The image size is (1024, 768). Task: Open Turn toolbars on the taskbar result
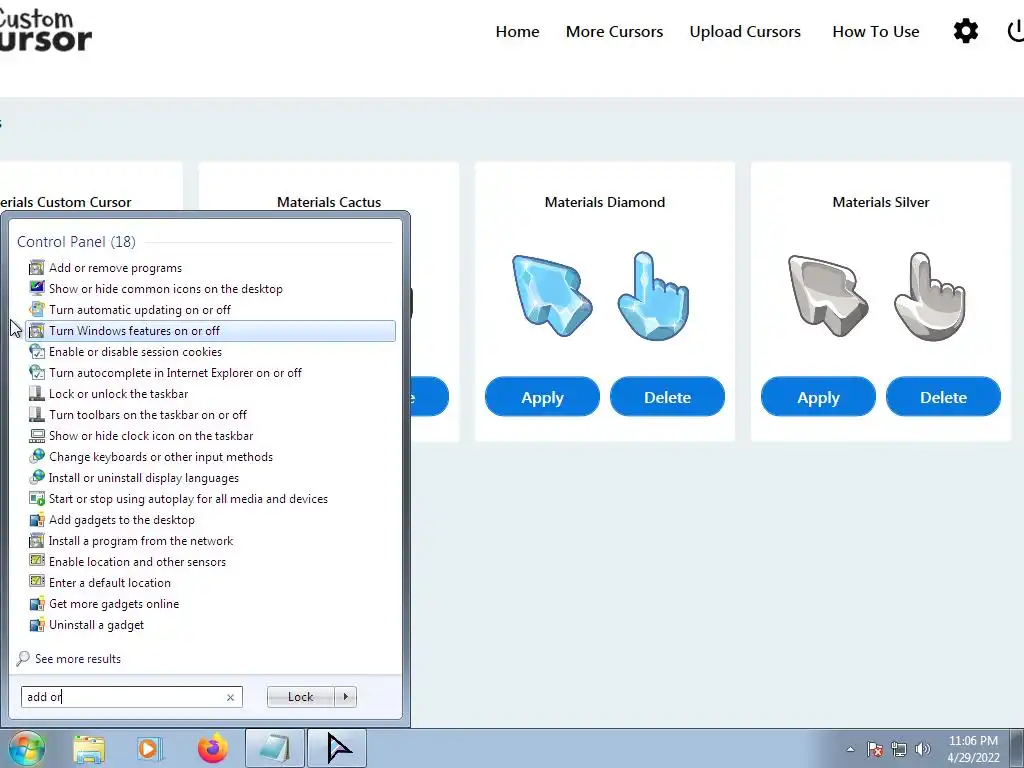pyautogui.click(x=210, y=415)
